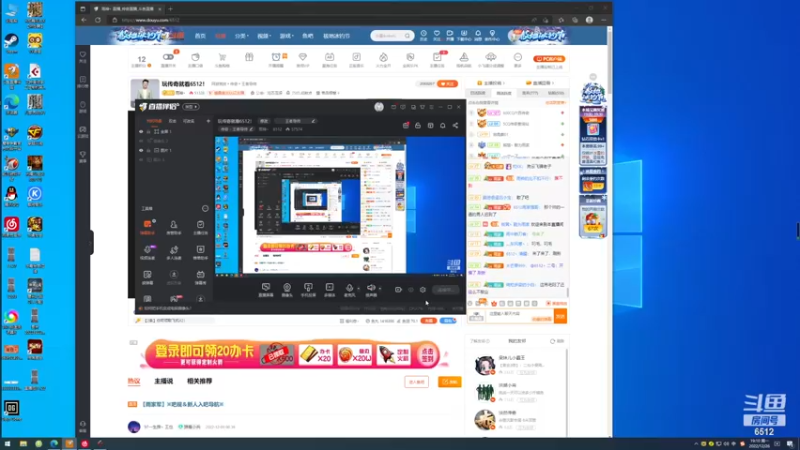Toggle the switch icon in streamer toolbar
800x450 pixels.
pyautogui.click(x=168, y=57)
